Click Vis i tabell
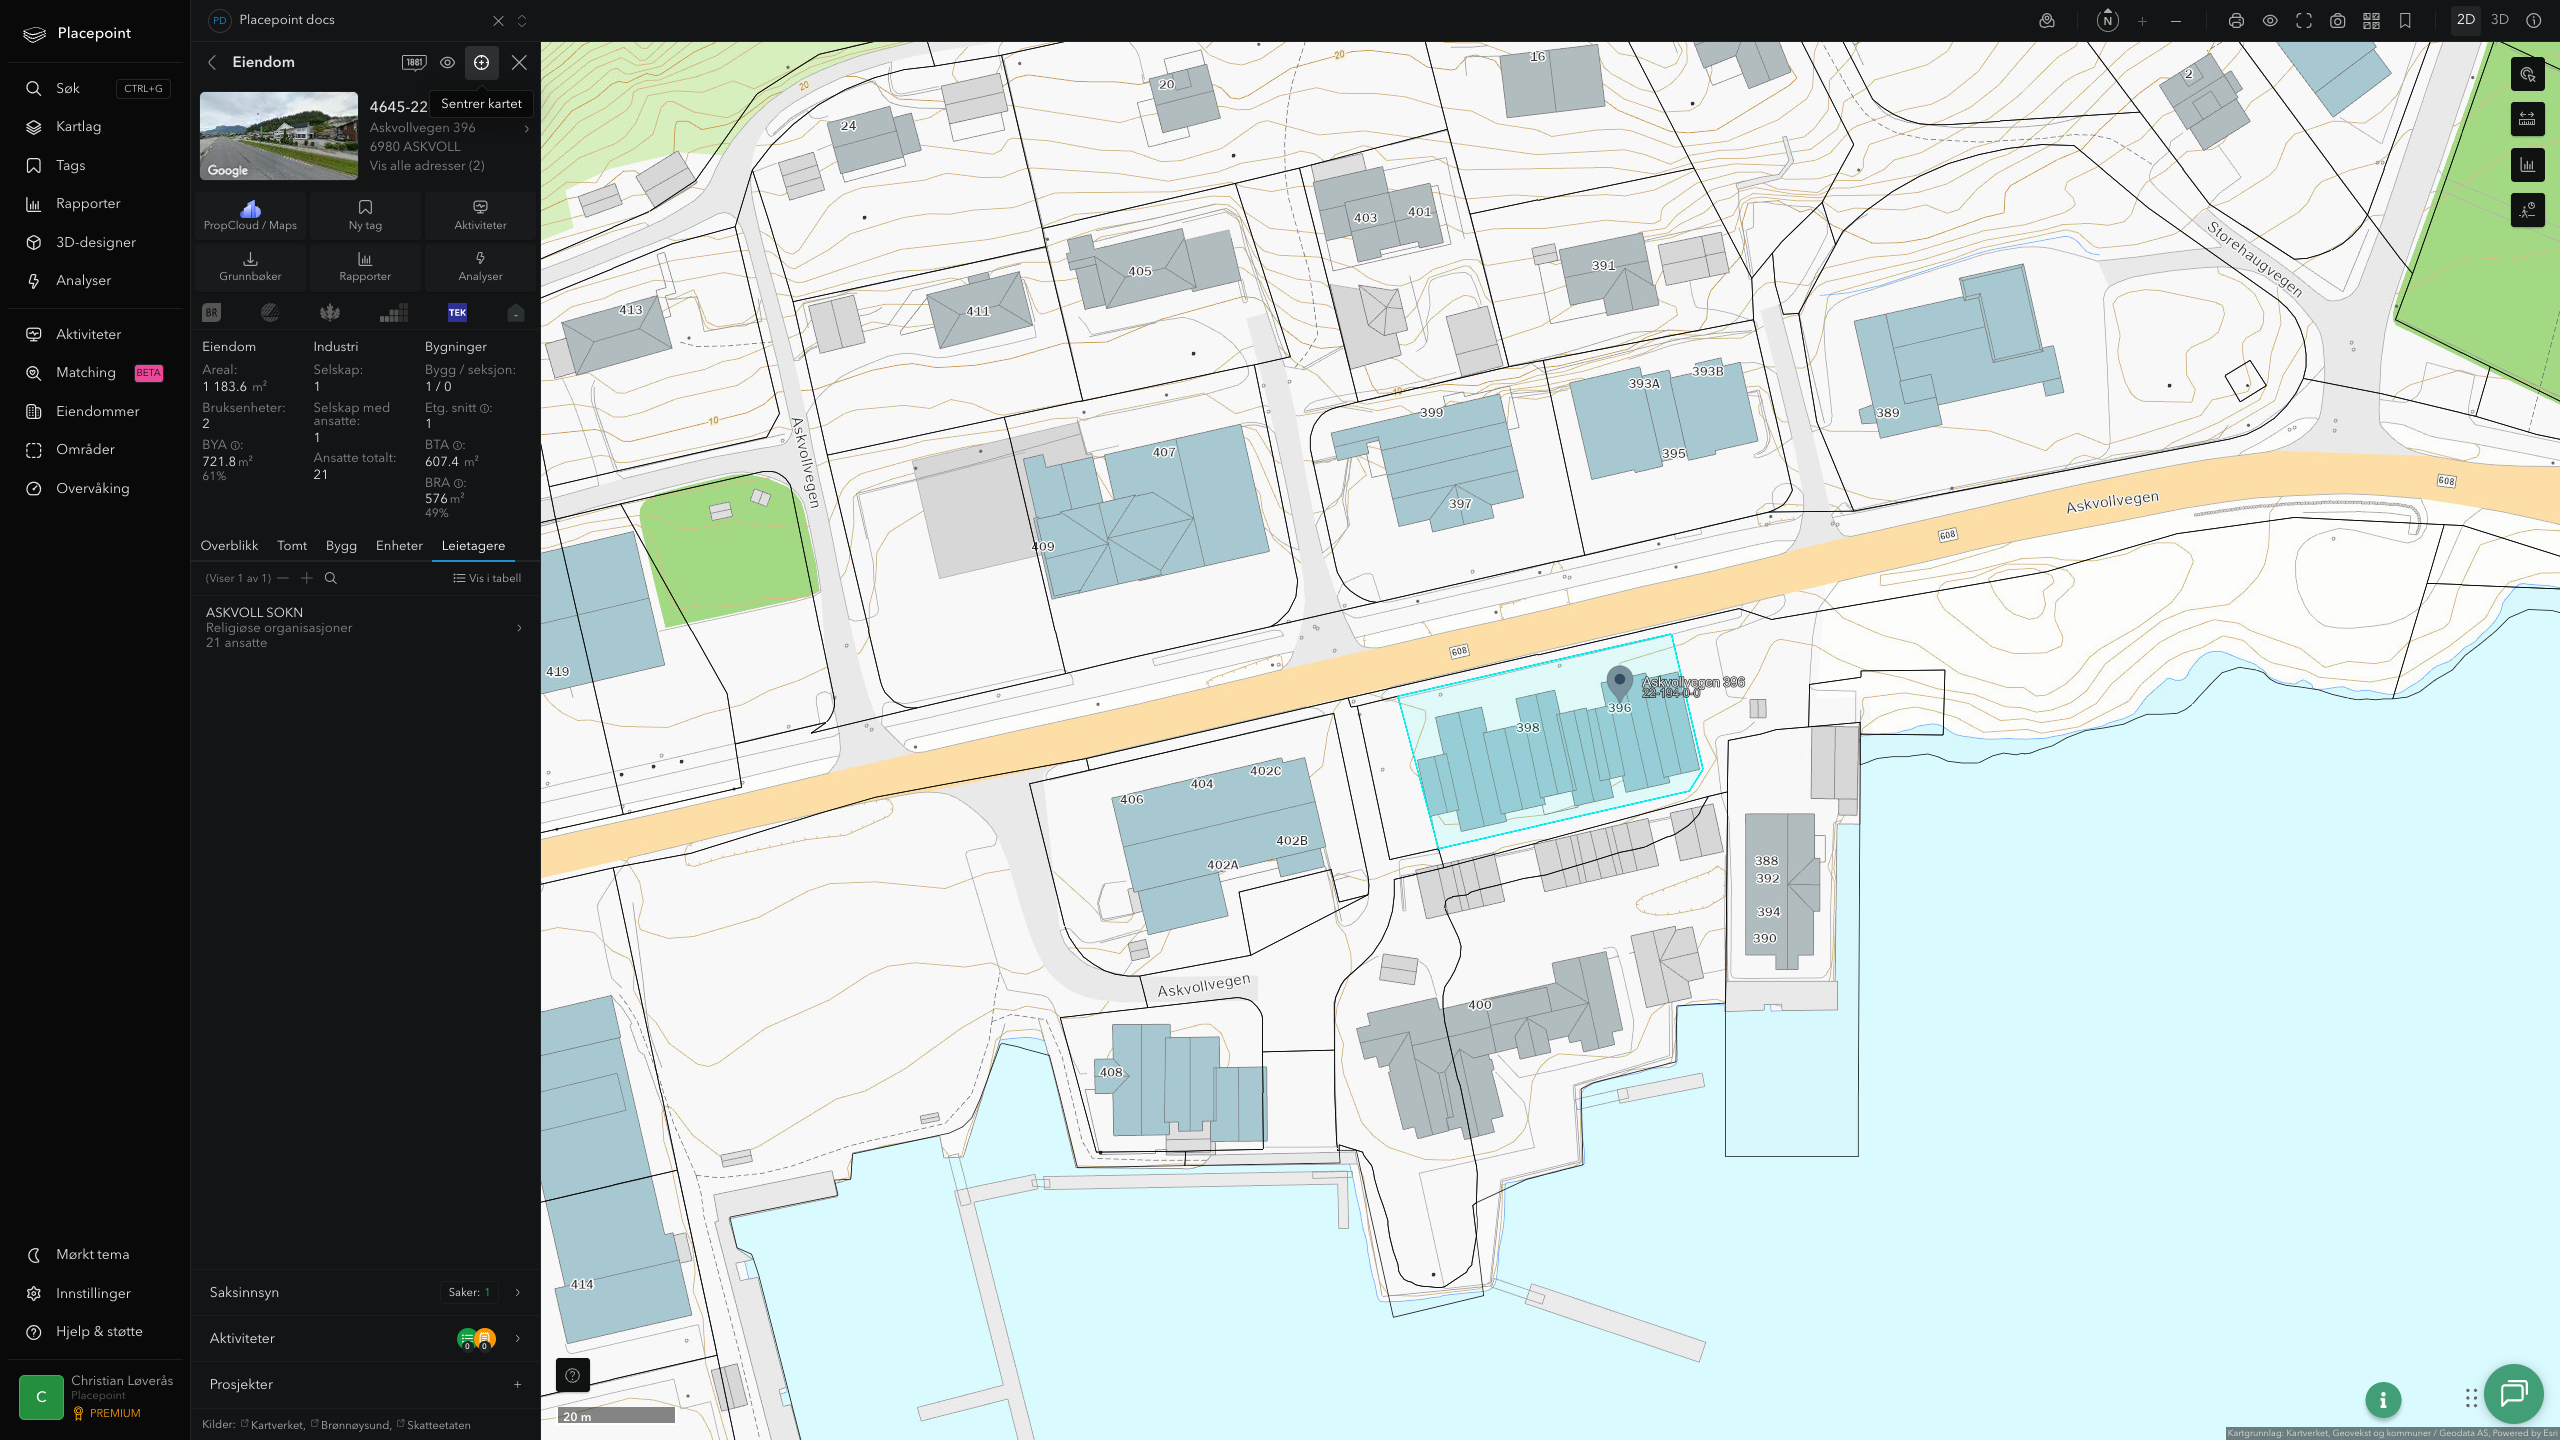Screen dimensions: 2560x1440 click(487, 578)
